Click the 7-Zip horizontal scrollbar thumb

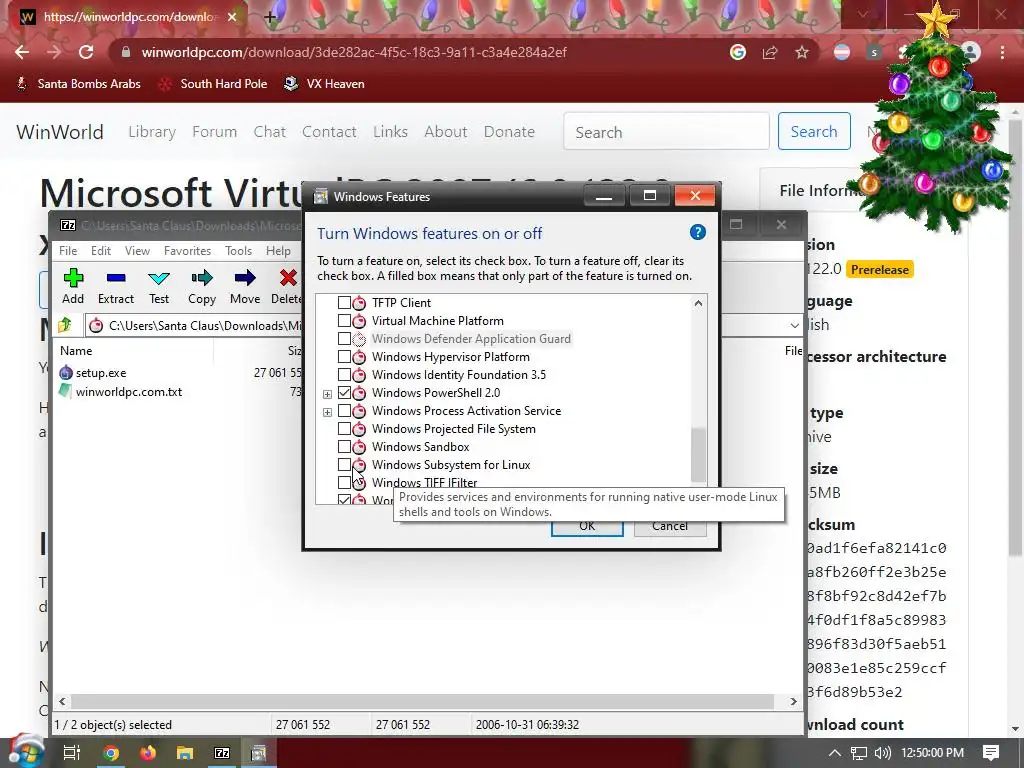pos(422,701)
